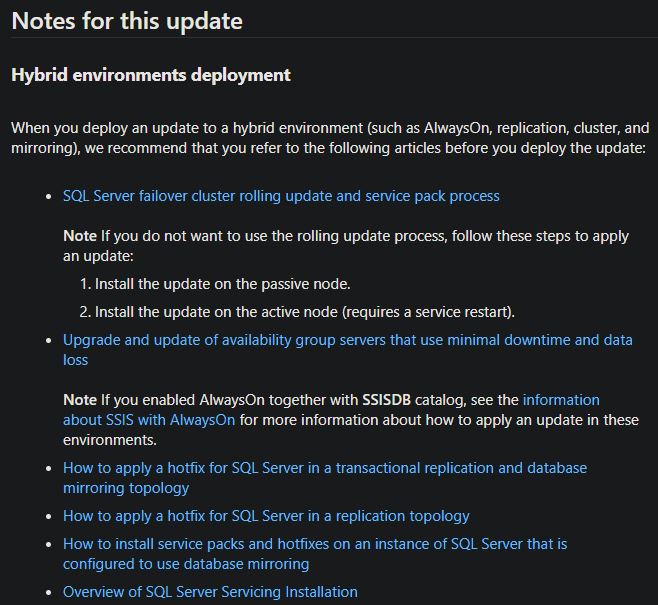Screen dimensions: 658x605
Task: Open hotfix link for transactional replication and mirroring
Action: pos(325,468)
